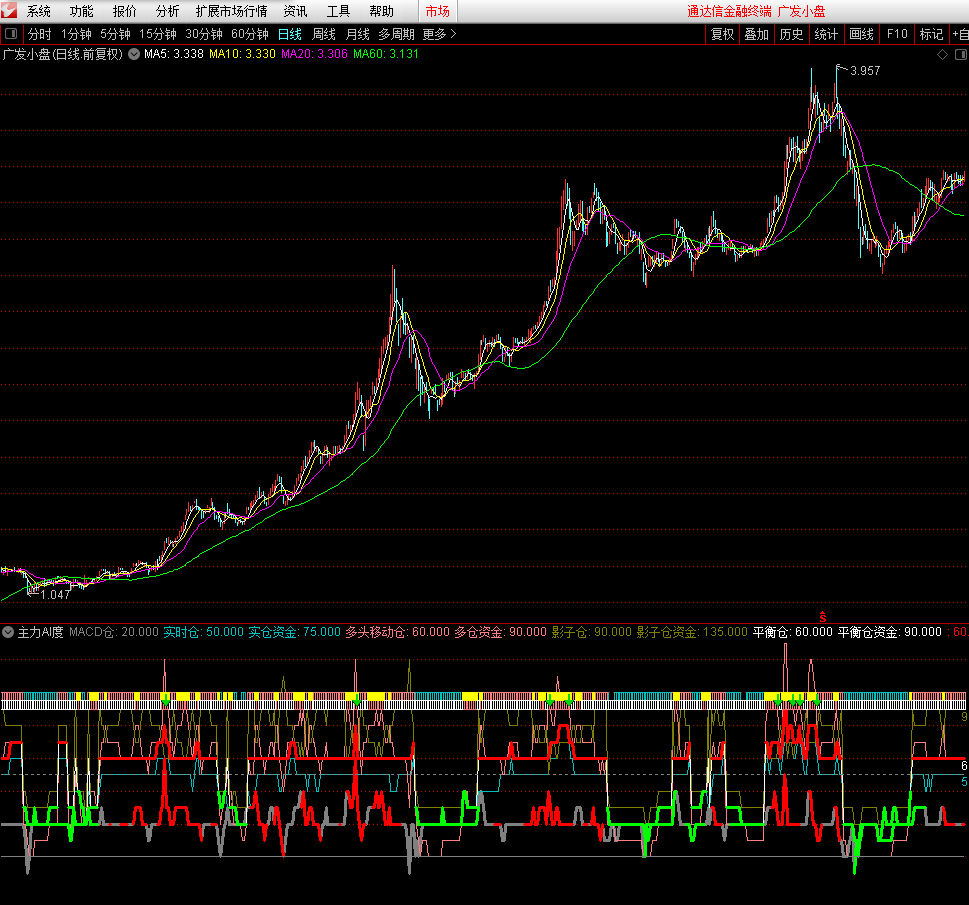Select the 30分钟 period tab

[204, 34]
